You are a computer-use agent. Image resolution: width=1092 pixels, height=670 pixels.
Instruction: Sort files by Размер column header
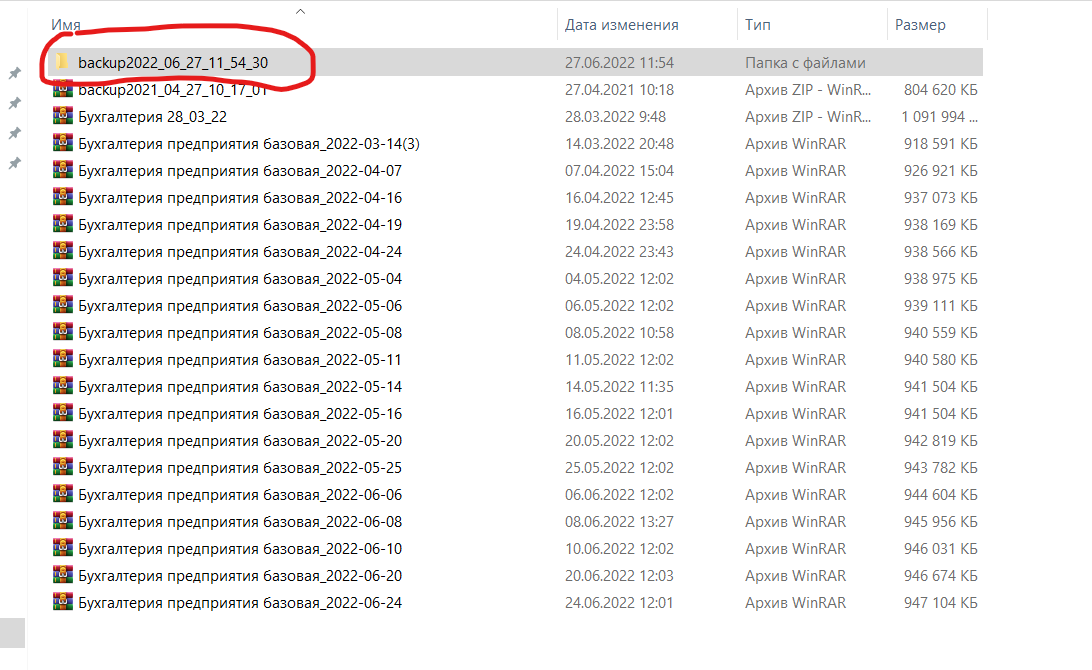pyautogui.click(x=920, y=25)
